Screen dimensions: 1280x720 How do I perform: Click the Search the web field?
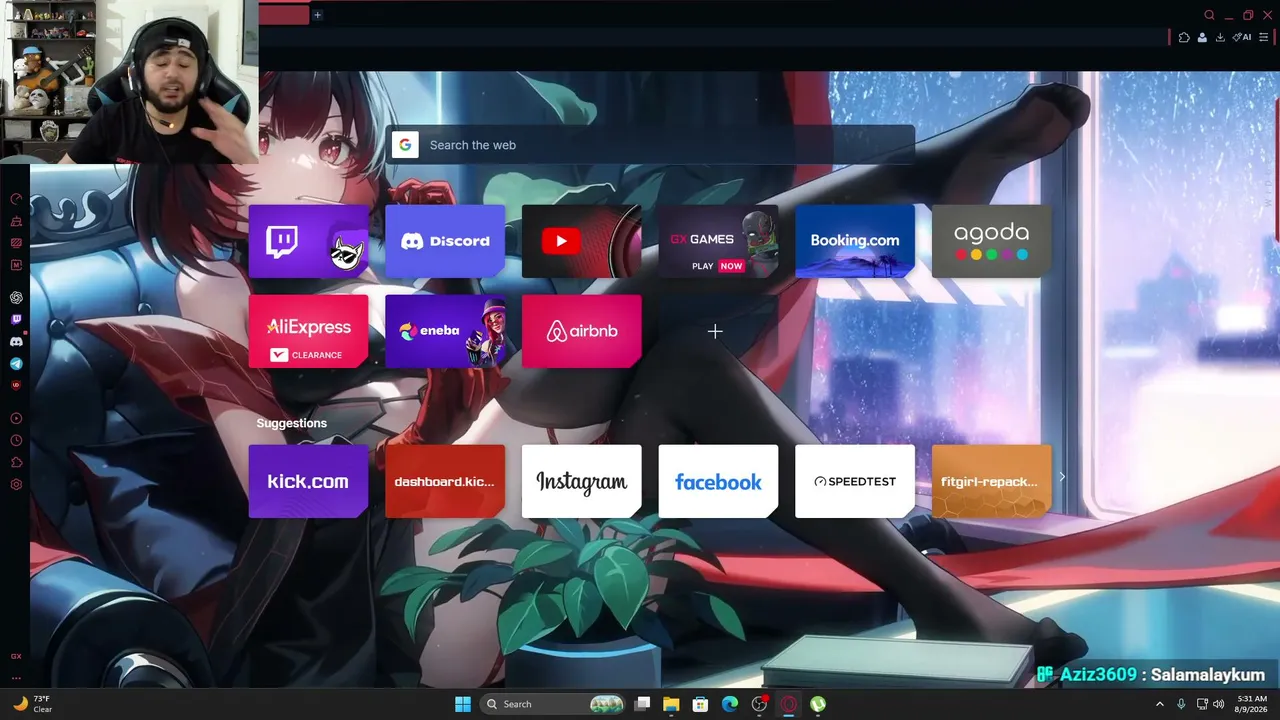click(x=650, y=145)
